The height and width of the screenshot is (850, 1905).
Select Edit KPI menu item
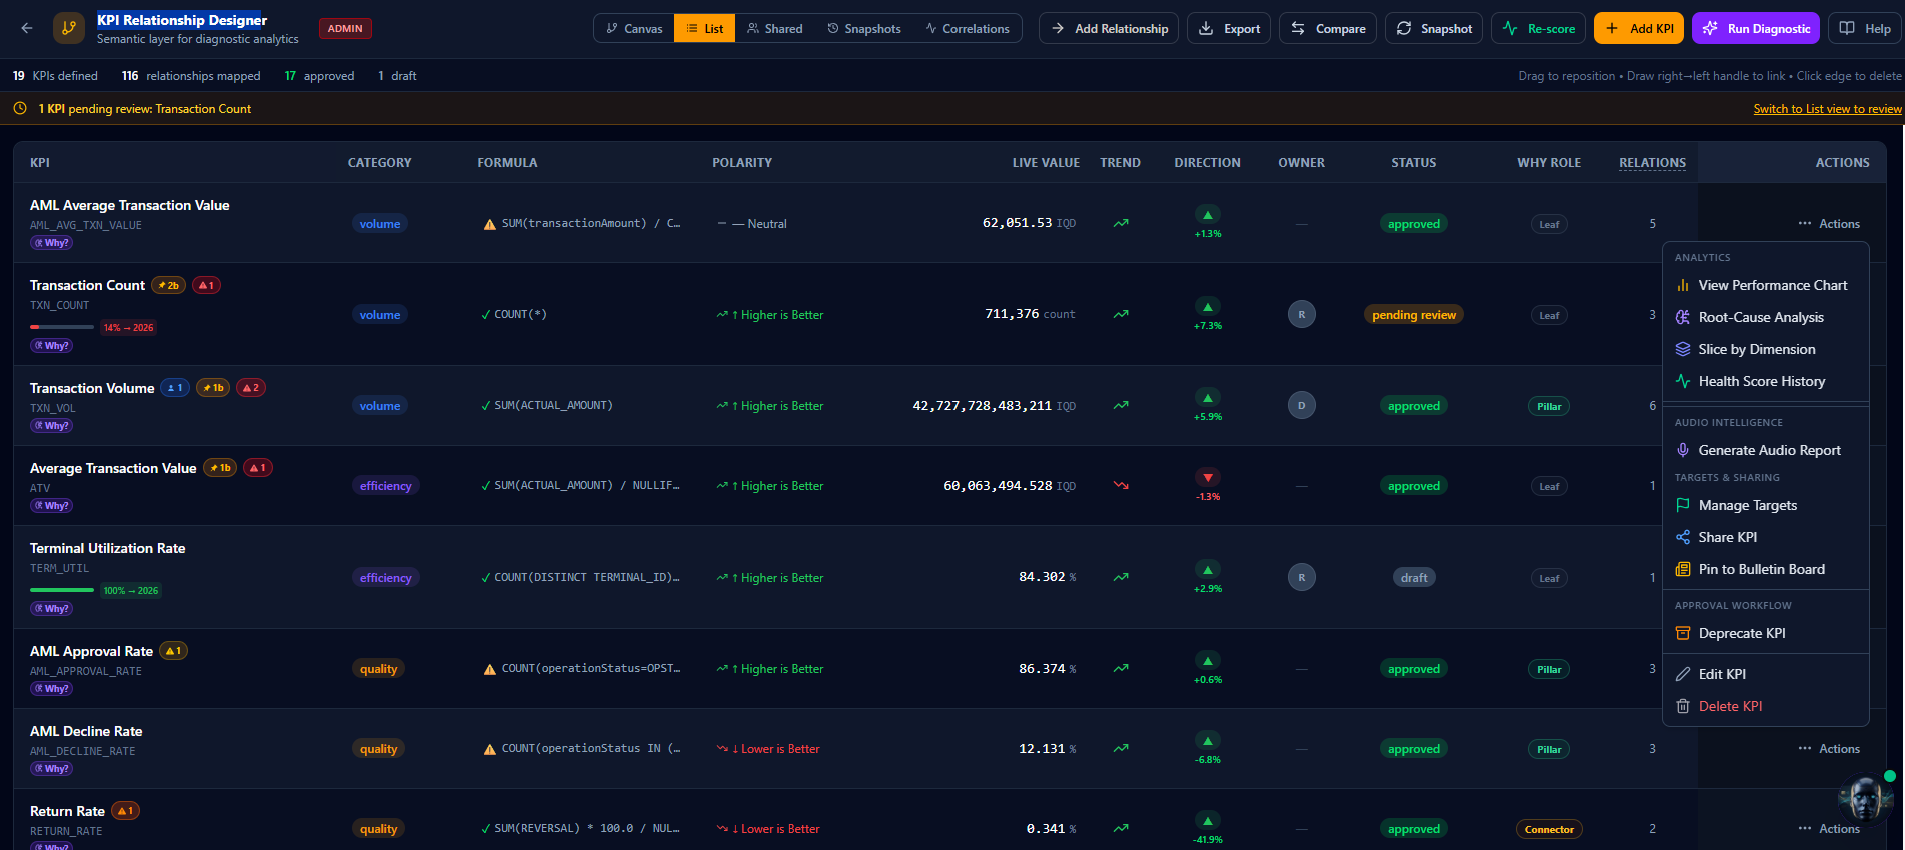tap(1765, 674)
